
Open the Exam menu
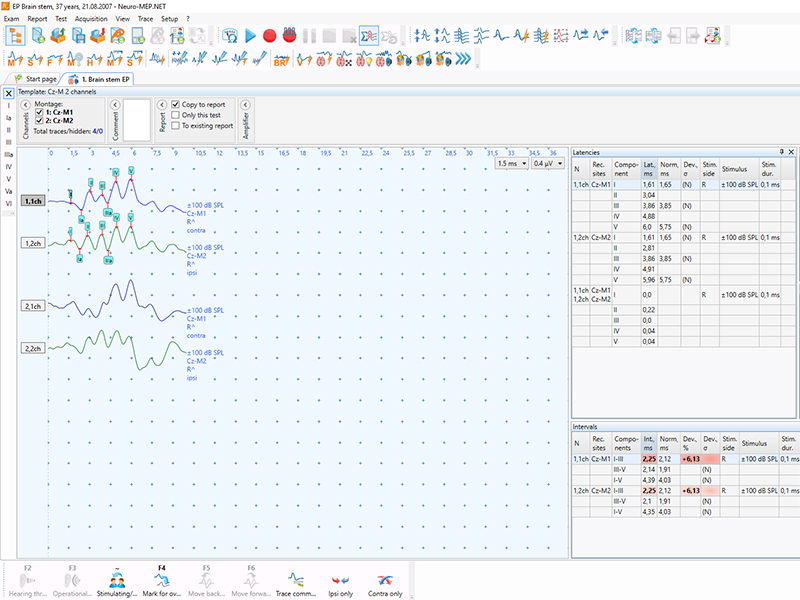[11, 19]
